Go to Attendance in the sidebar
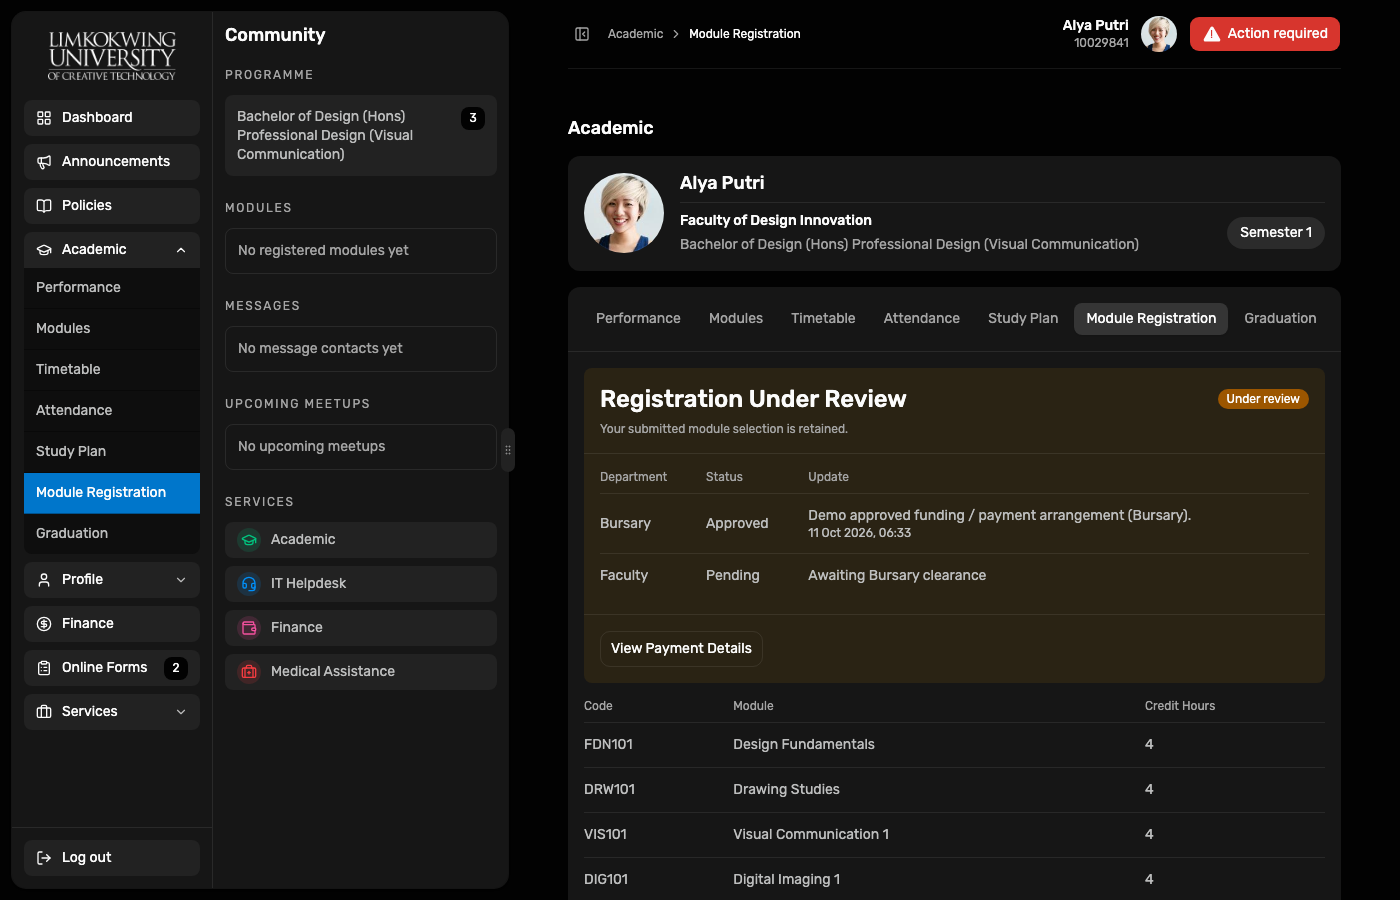This screenshot has height=900, width=1400. click(112, 411)
